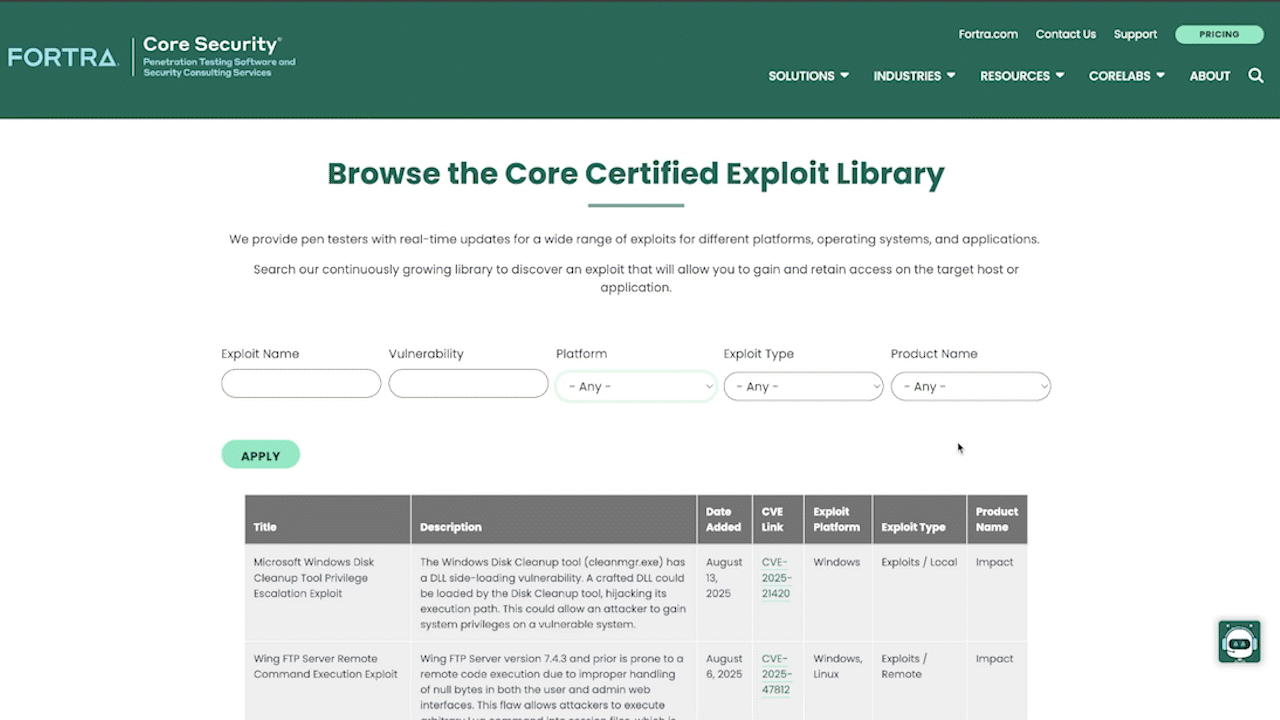
Task: Open the About page
Action: point(1209,76)
